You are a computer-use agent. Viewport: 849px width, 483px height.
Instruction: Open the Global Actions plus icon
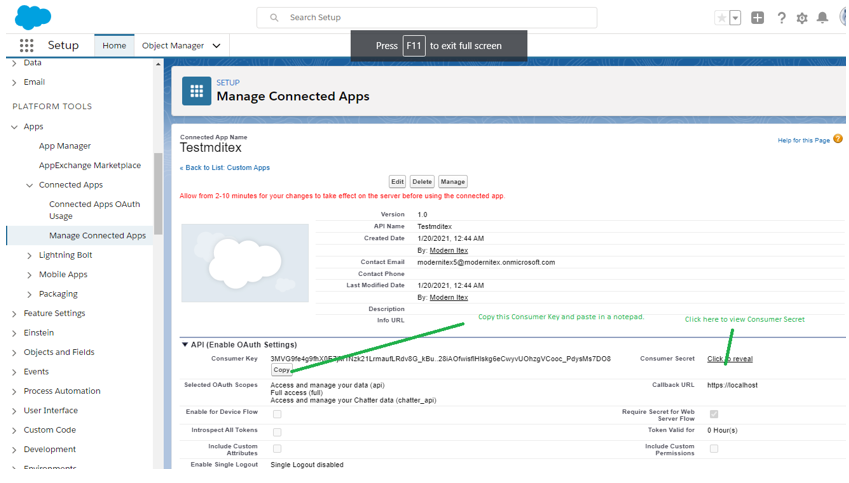click(757, 18)
